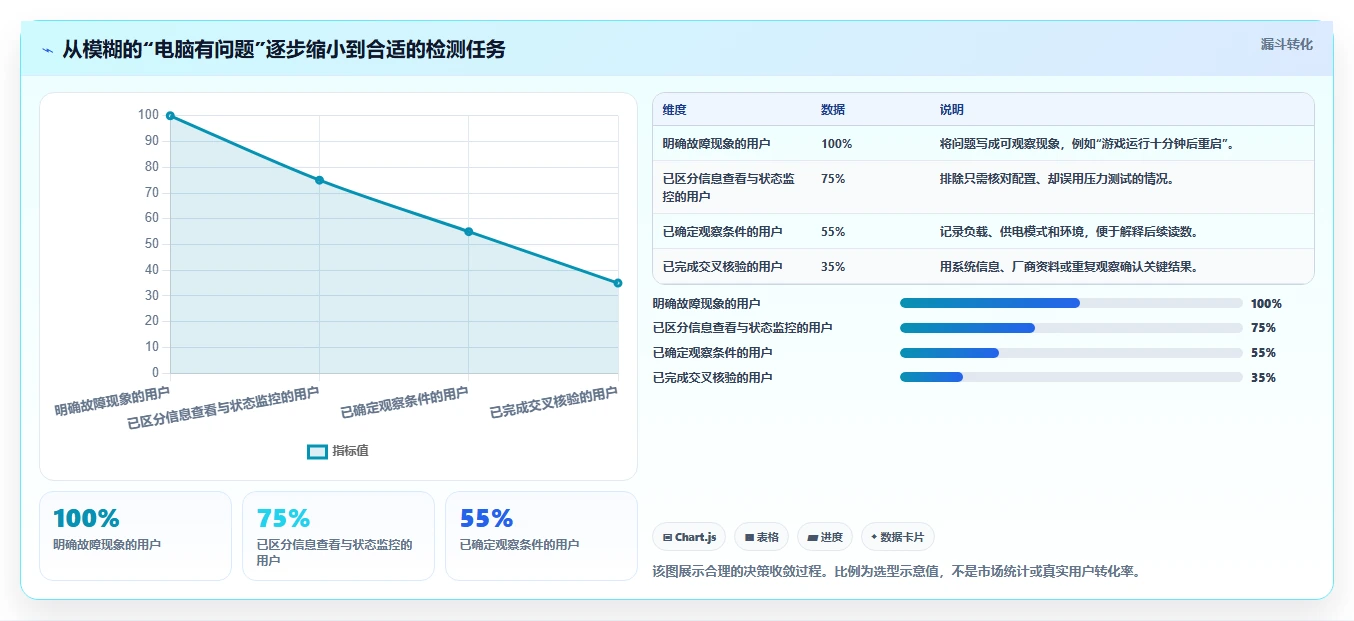Select the 进度 tag
Image resolution: width=1354 pixels, height=621 pixels.
[x=825, y=537]
